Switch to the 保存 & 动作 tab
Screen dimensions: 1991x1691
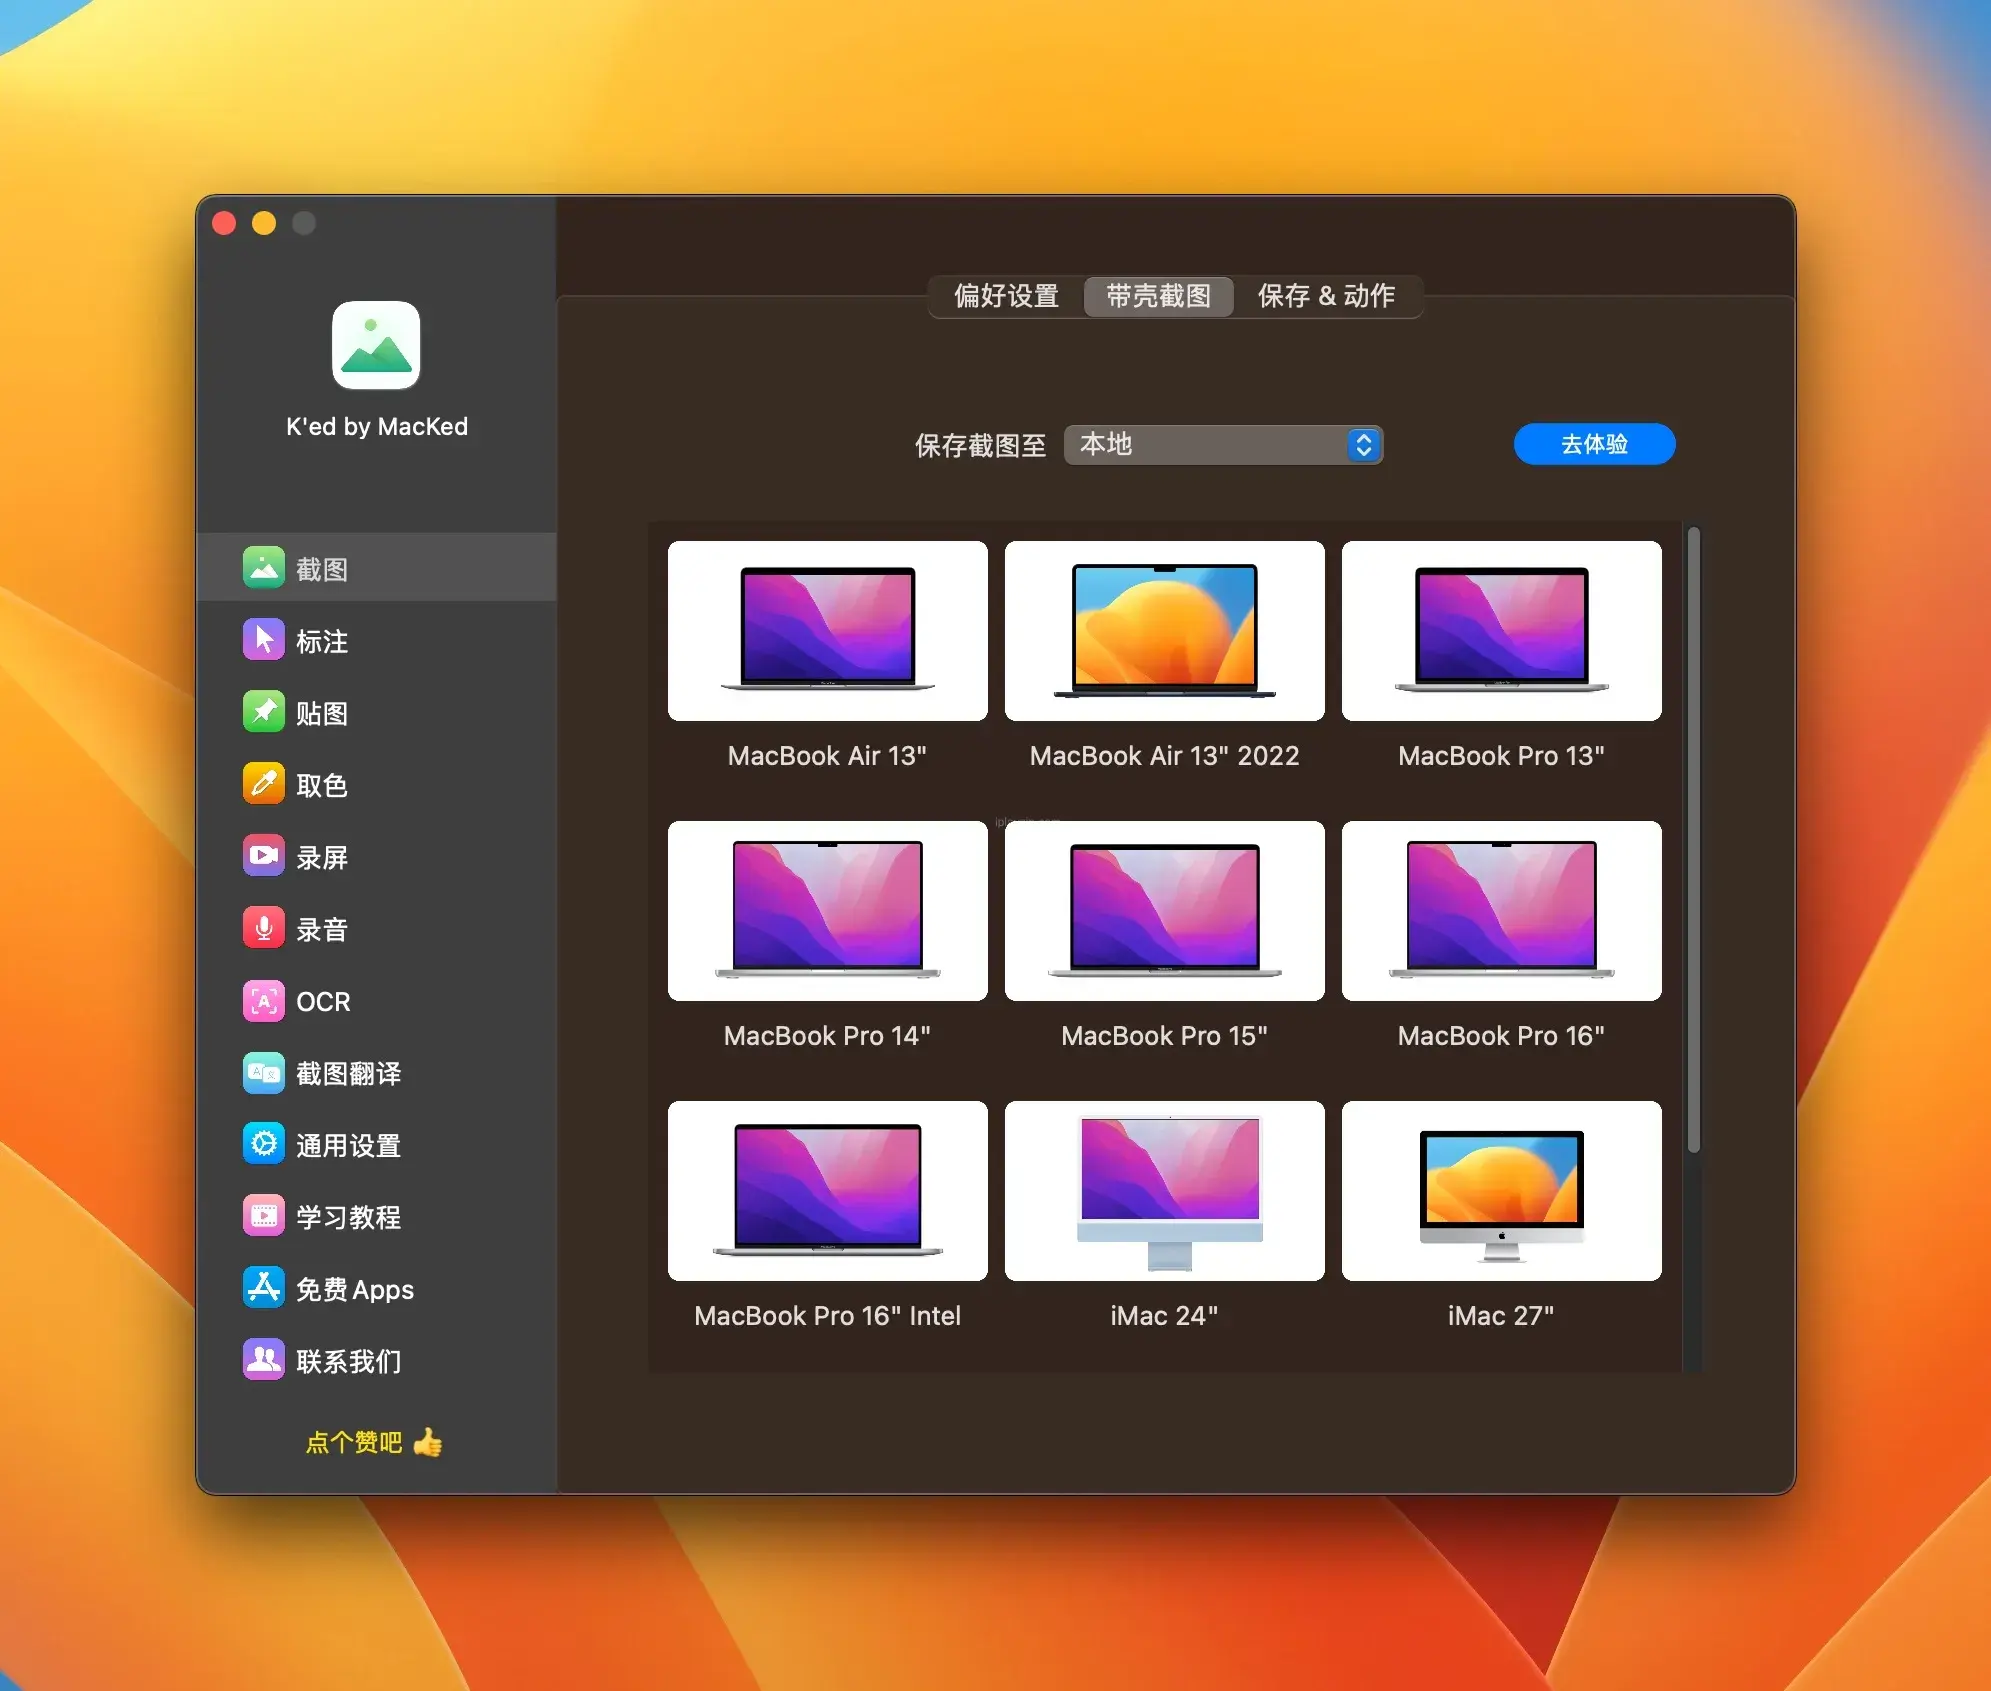coord(1326,296)
